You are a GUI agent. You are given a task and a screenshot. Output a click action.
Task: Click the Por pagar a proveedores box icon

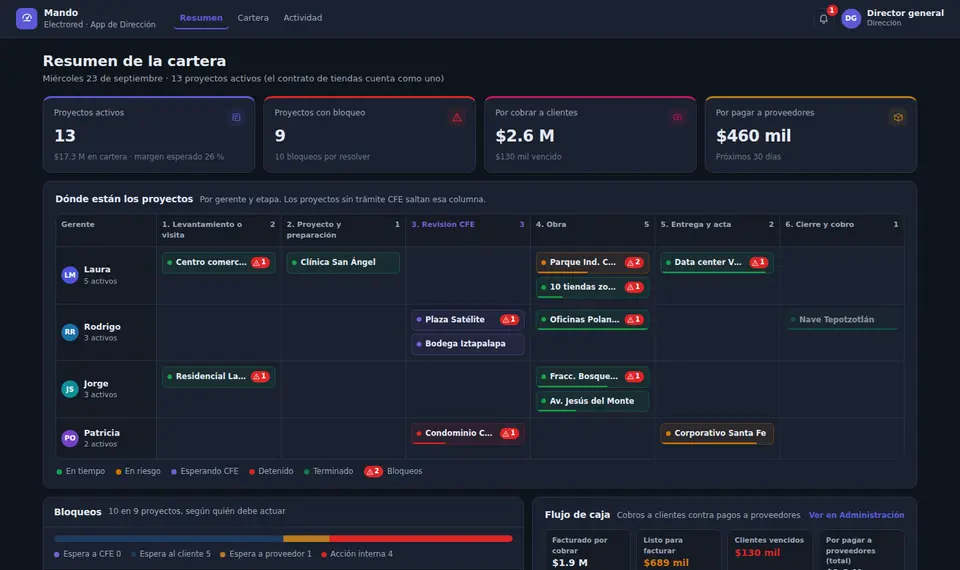(x=898, y=117)
